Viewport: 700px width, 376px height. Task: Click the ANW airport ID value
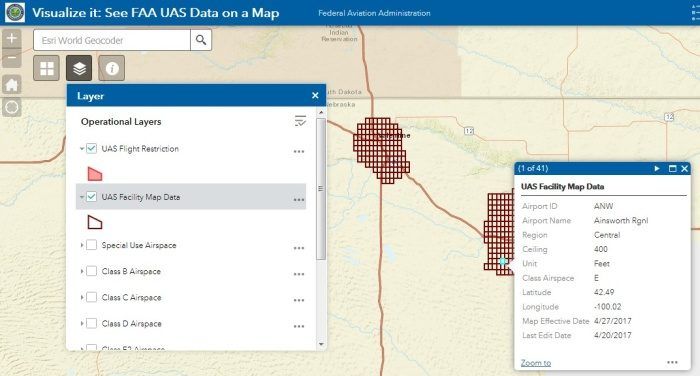coord(604,206)
